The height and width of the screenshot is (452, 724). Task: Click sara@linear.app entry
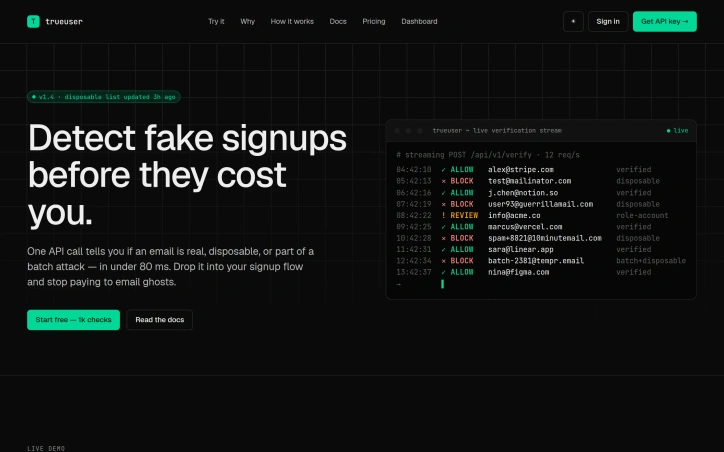pyautogui.click(x=520, y=249)
